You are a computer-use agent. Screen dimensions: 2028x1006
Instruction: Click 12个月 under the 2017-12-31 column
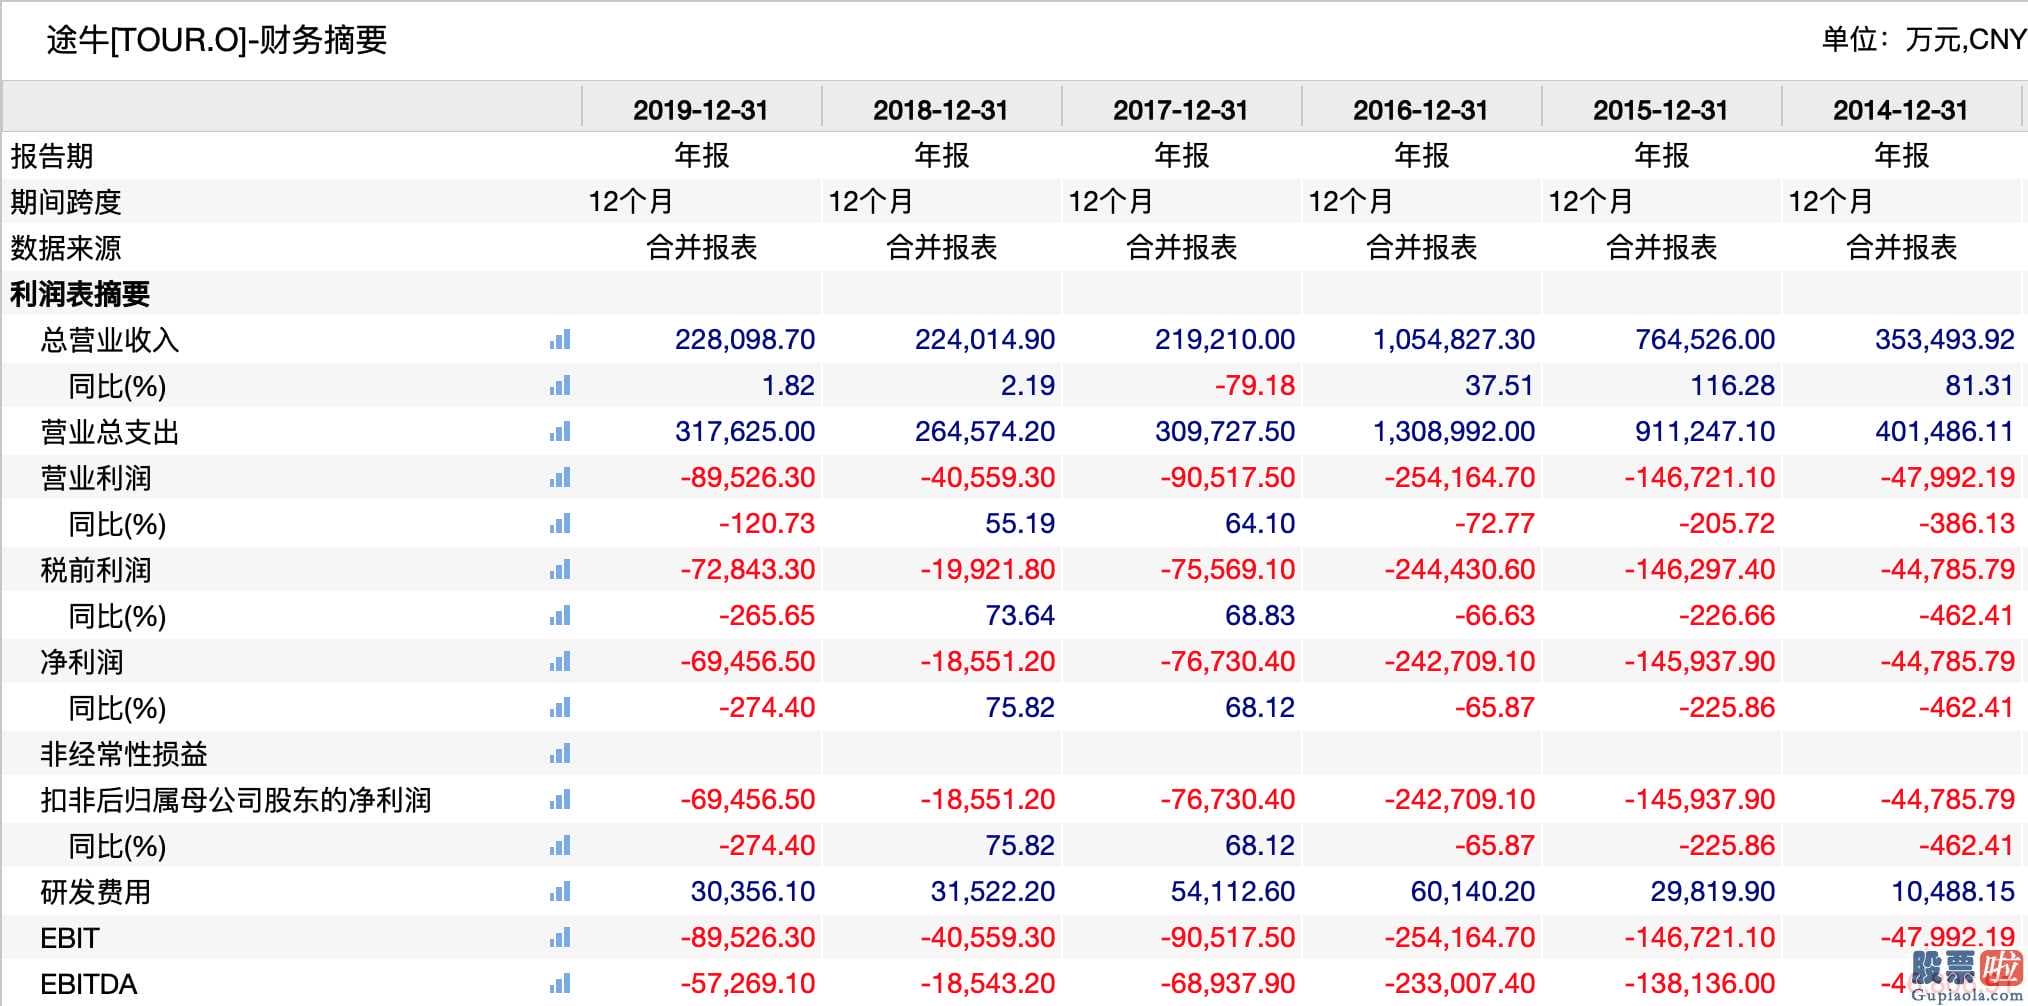1110,202
